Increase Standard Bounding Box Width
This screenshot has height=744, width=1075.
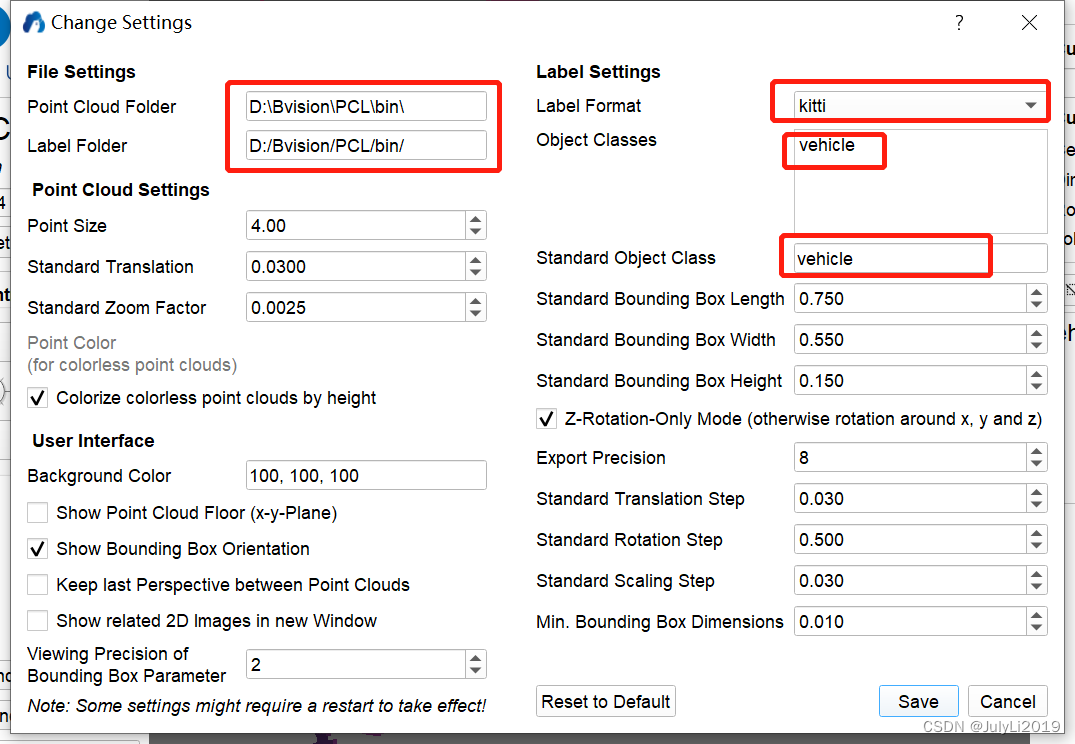coord(1036,333)
